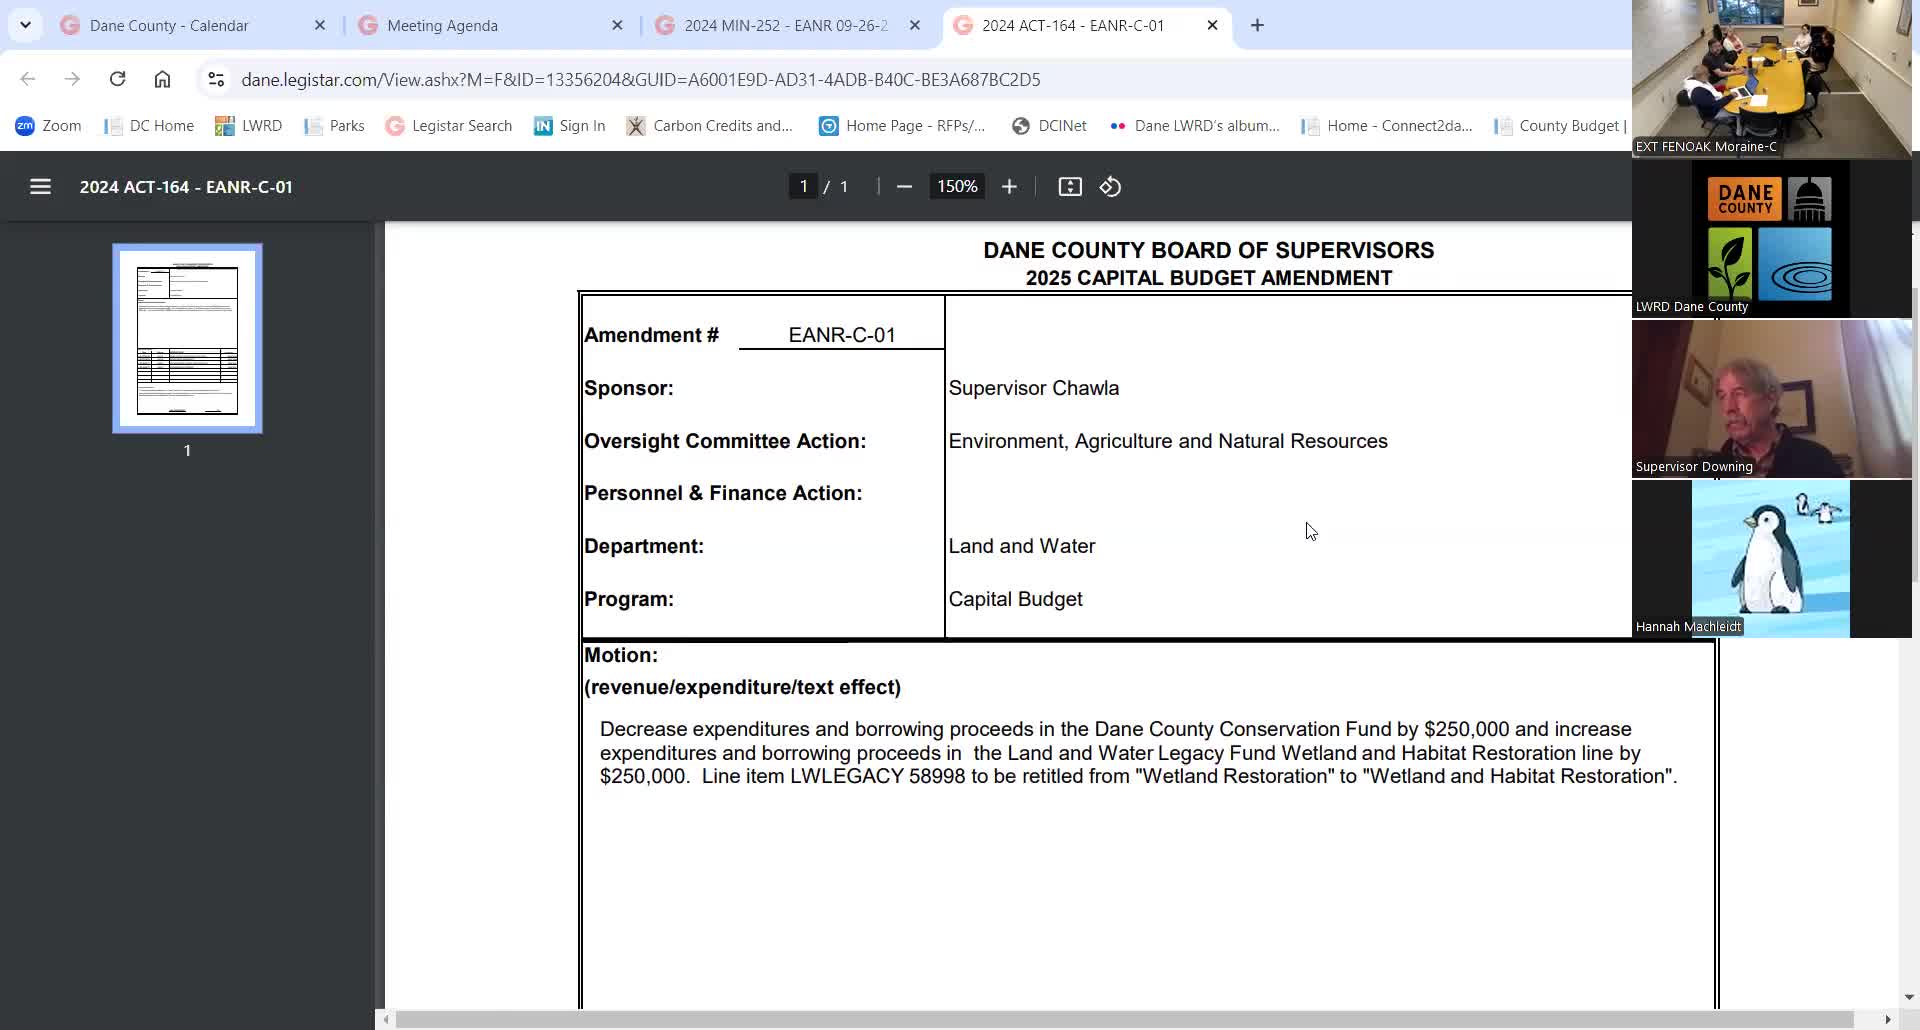Close the 2024 ACT-164 tab
Image resolution: width=1920 pixels, height=1030 pixels.
[x=1212, y=25]
